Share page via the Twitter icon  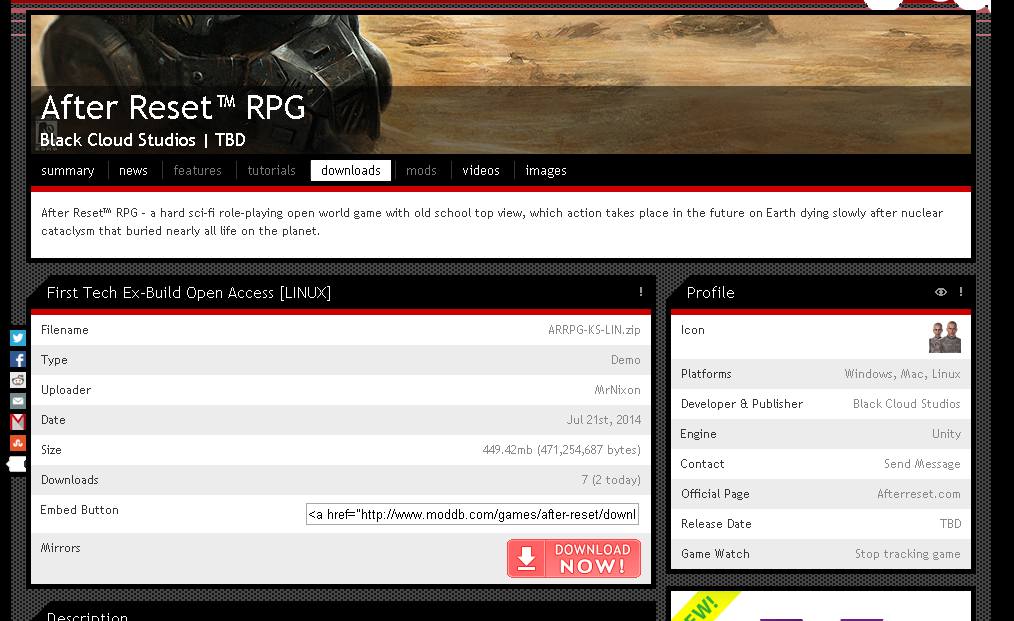17,338
